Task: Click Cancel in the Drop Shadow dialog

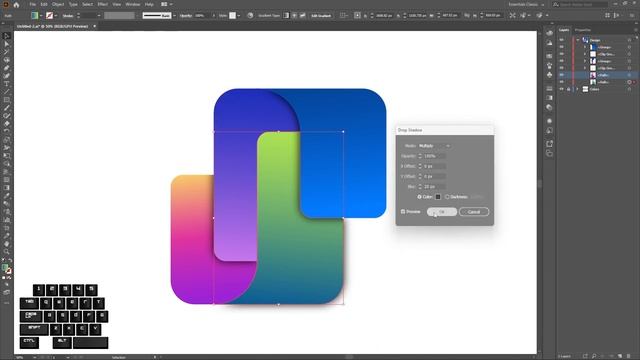Action: coord(473,211)
